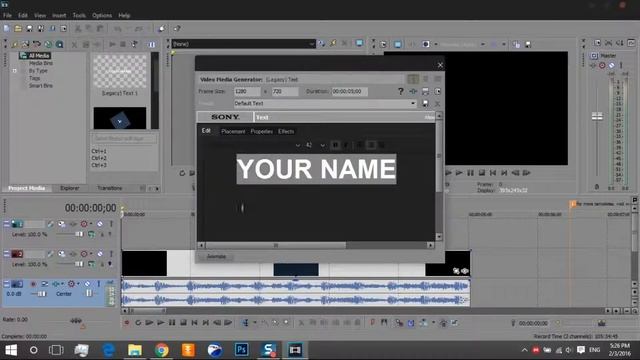The height and width of the screenshot is (360, 640).
Task: Click the Undo arrow in main toolbar
Action: pos(118,29)
